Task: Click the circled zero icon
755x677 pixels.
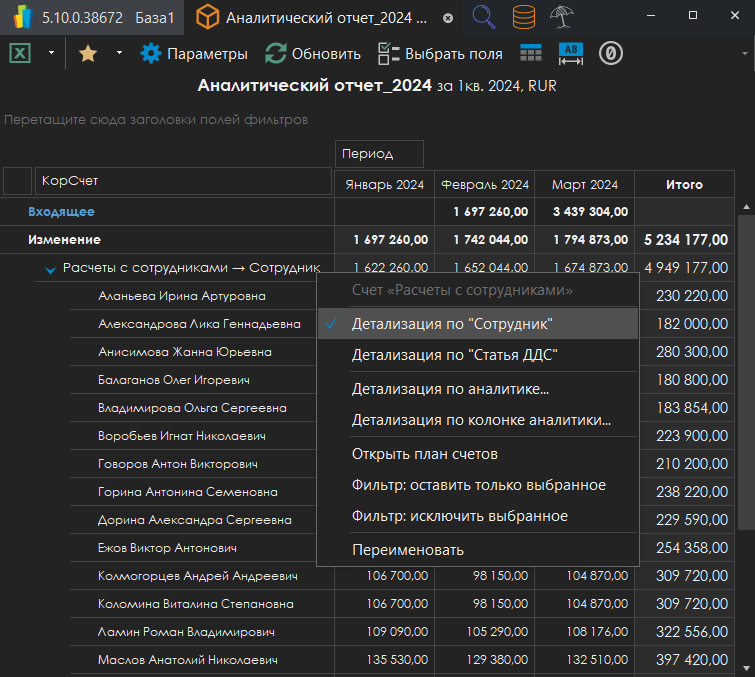Action: click(x=611, y=54)
